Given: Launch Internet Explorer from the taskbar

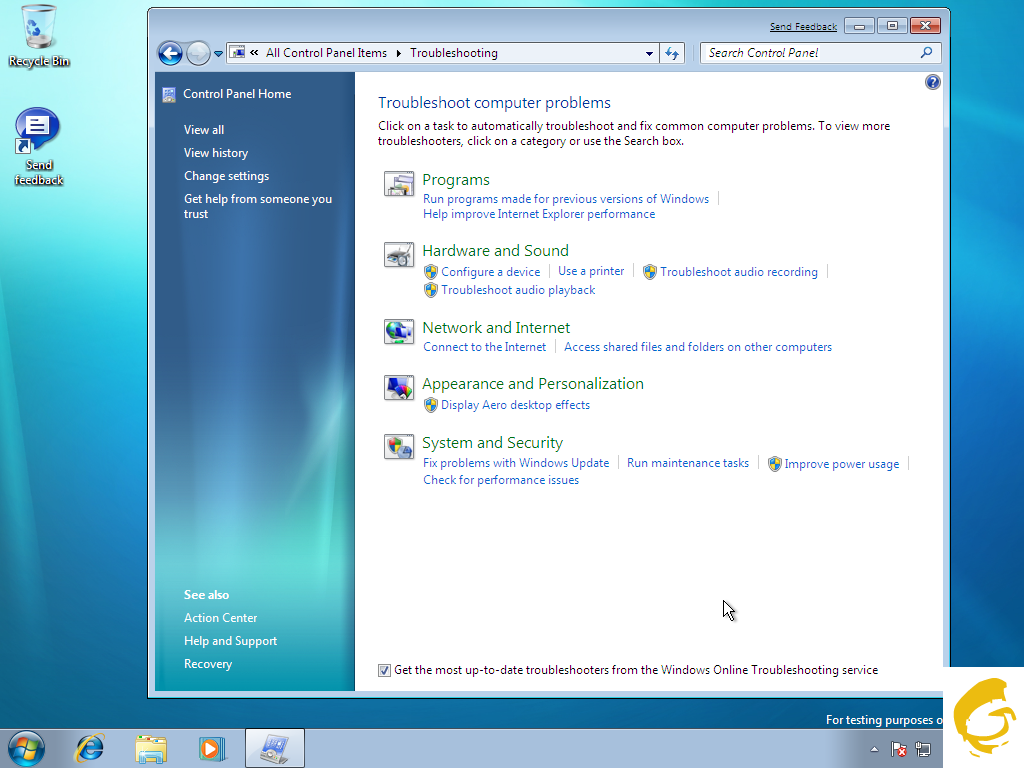Looking at the screenshot, I should pyautogui.click(x=91, y=748).
